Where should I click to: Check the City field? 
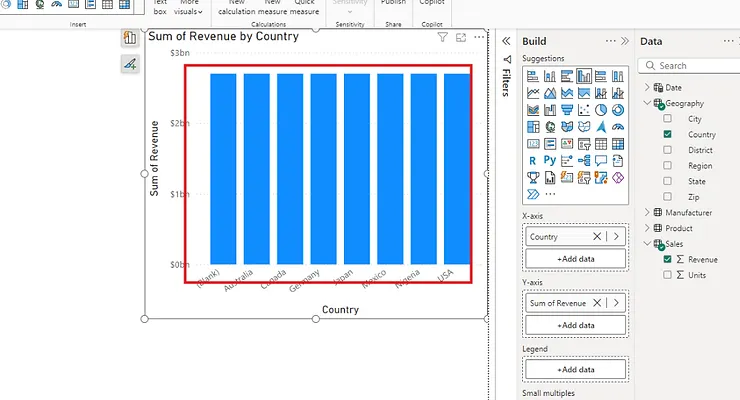[x=667, y=118]
